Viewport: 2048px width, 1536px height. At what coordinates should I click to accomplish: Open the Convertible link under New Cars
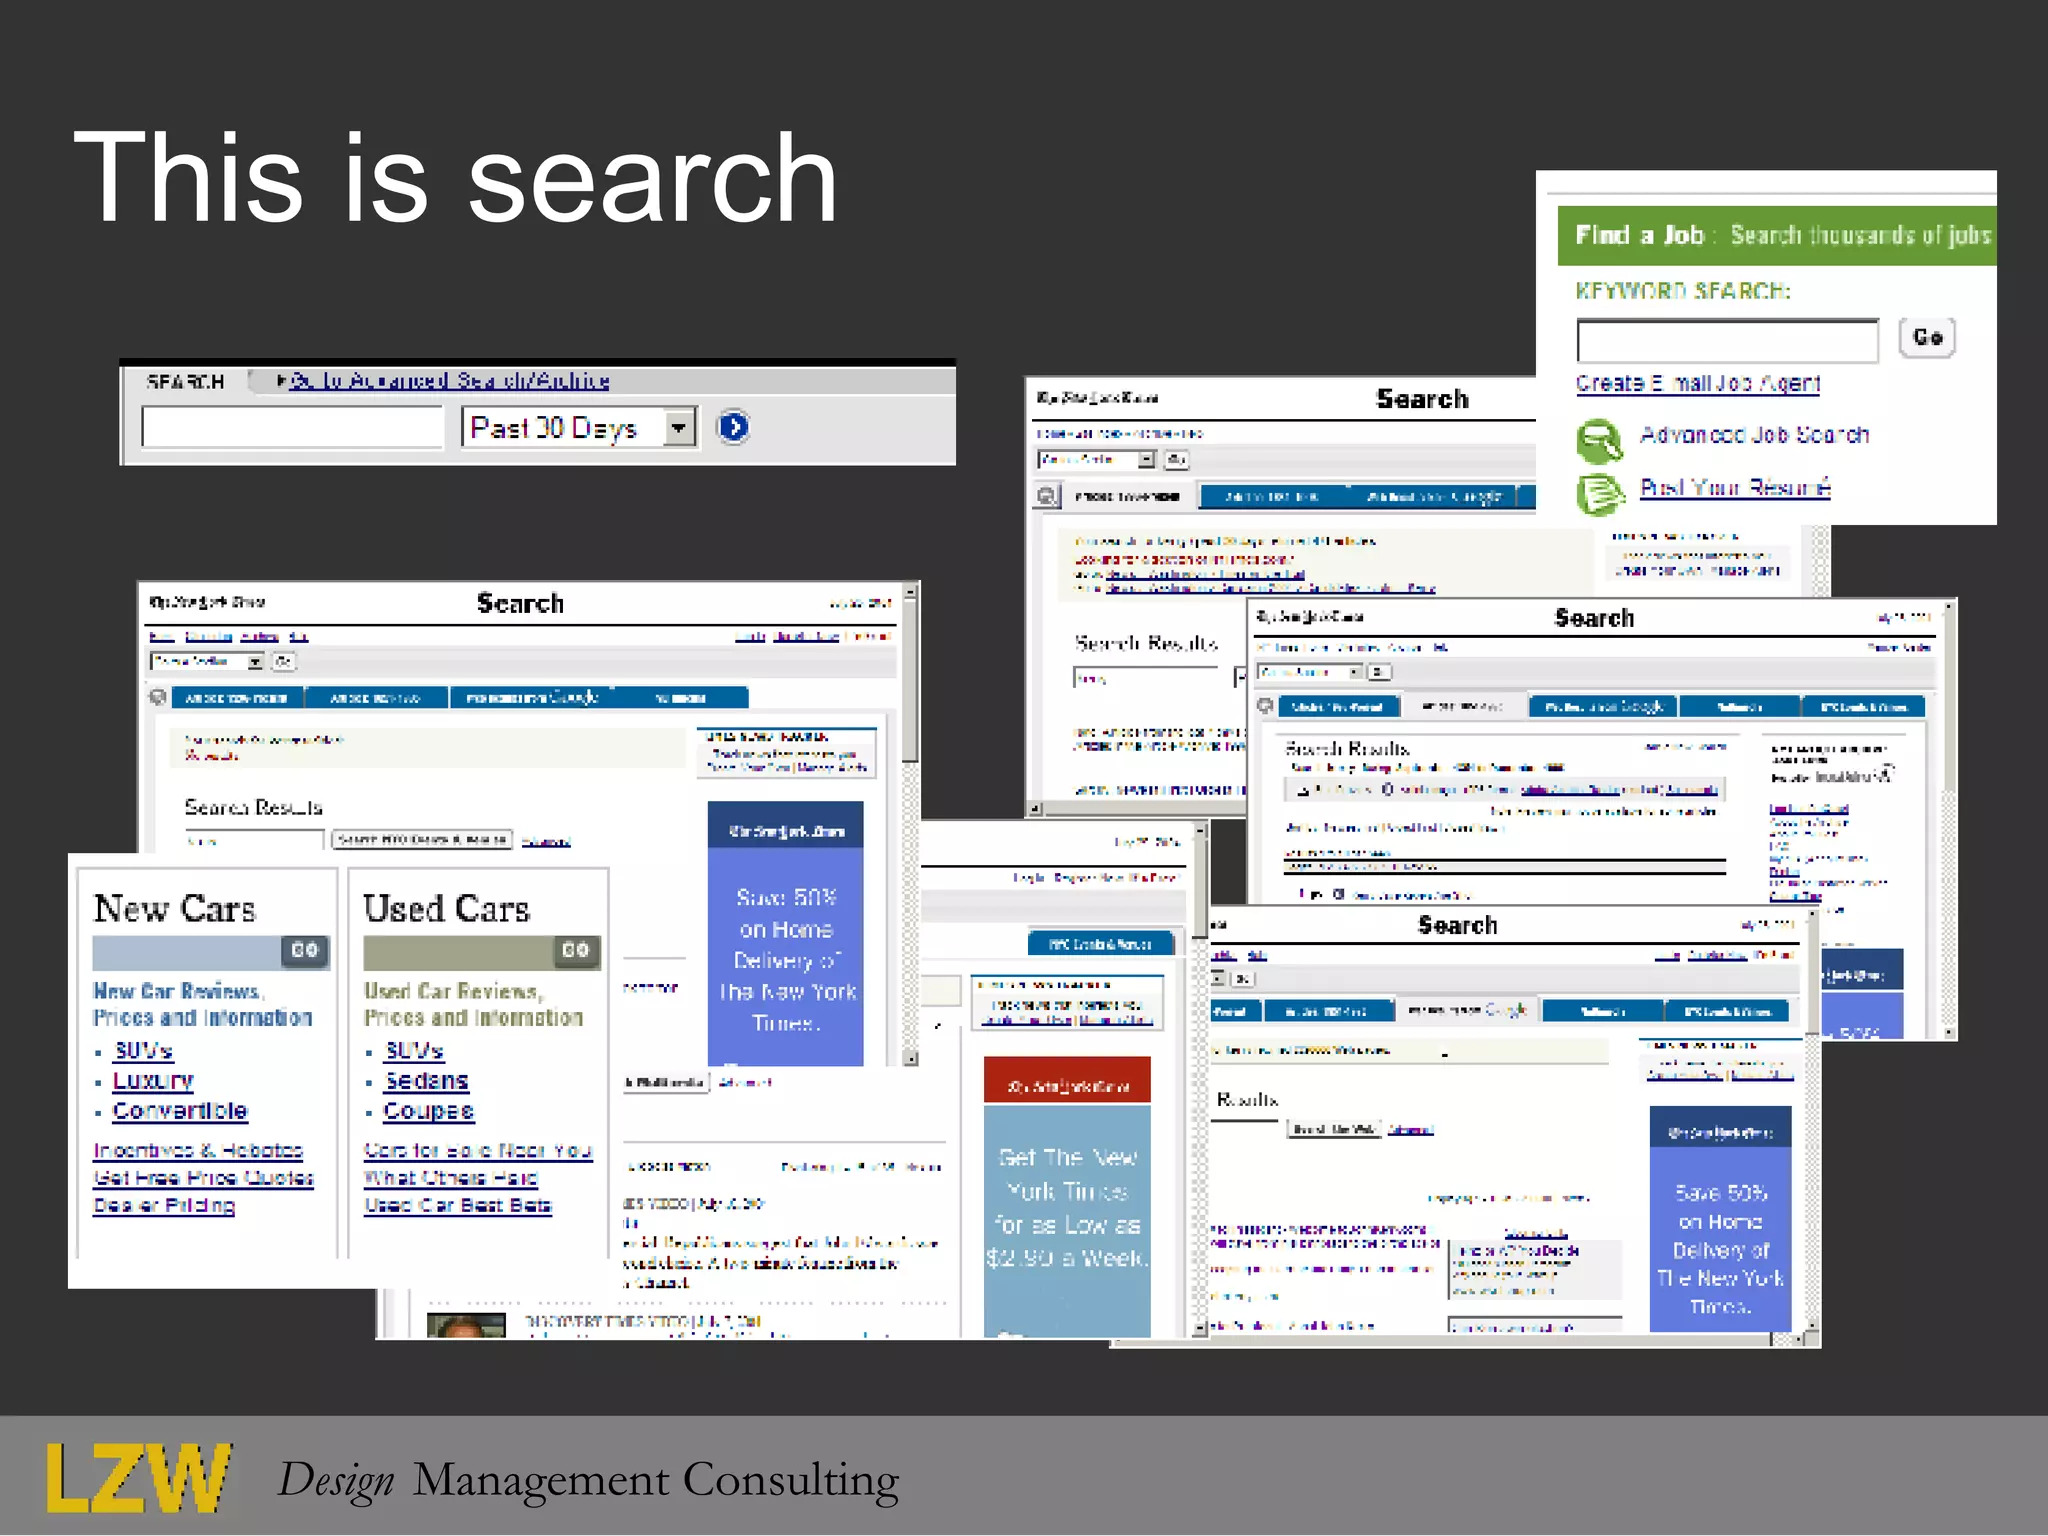(180, 1111)
